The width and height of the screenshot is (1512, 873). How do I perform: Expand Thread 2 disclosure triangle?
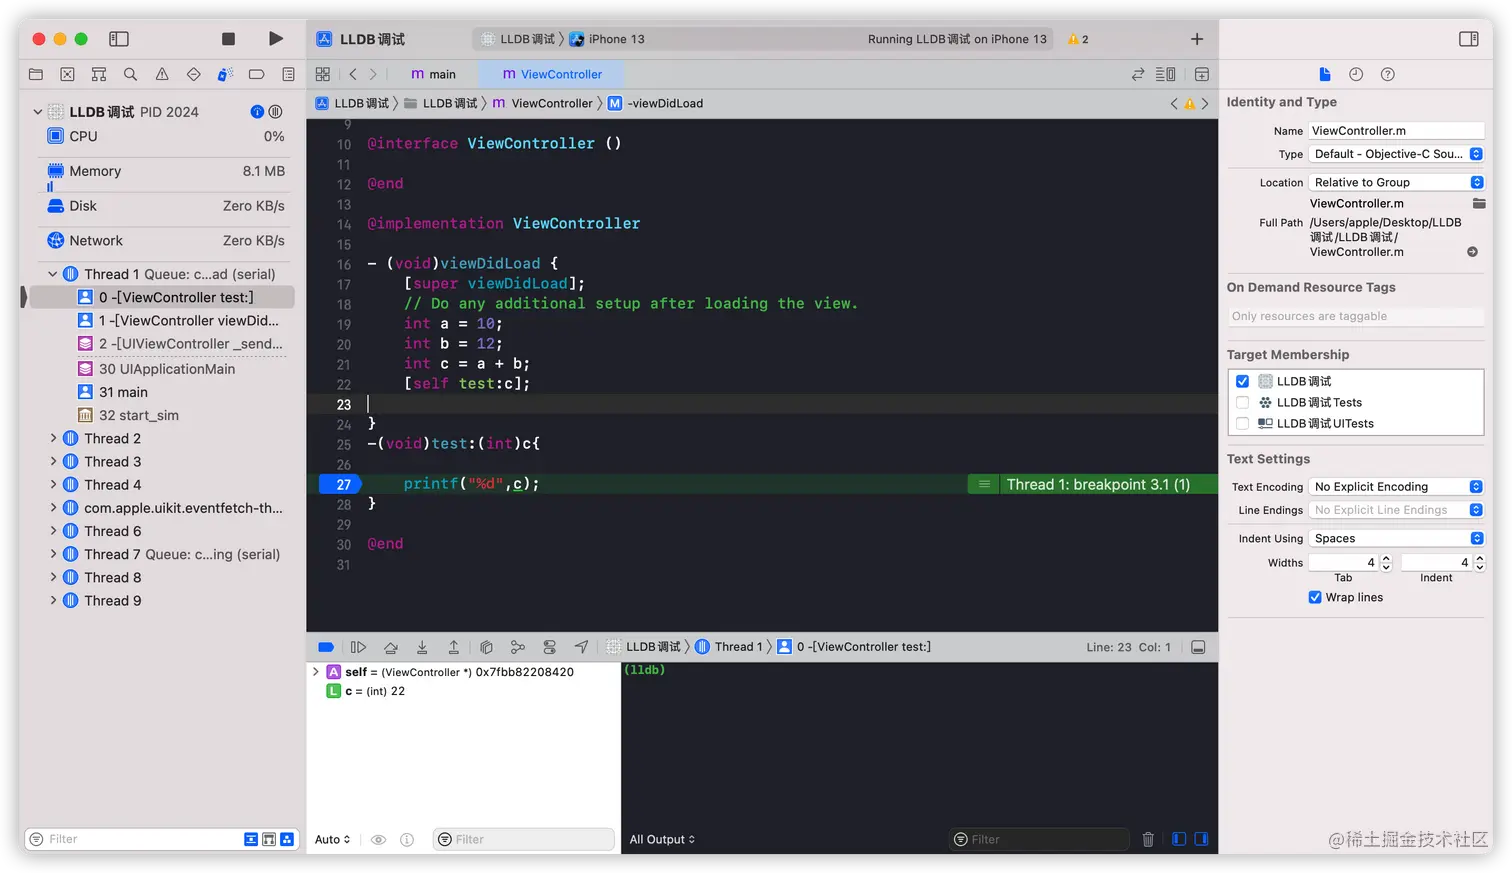(53, 438)
